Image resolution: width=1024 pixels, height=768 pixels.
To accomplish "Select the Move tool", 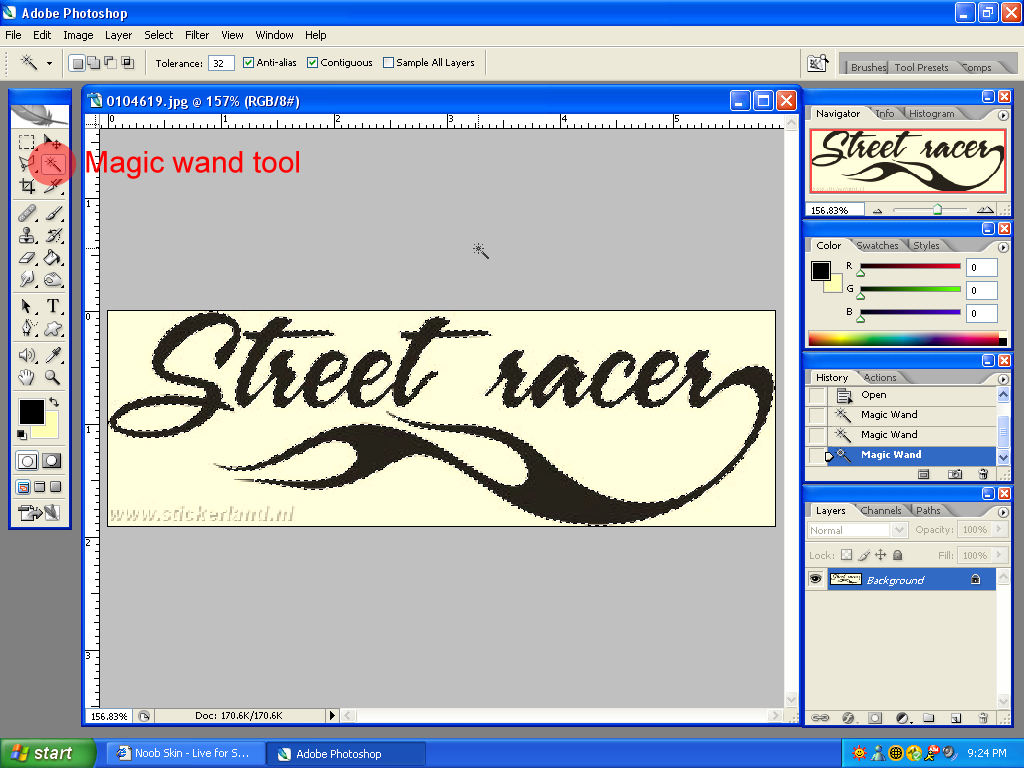I will (52, 142).
